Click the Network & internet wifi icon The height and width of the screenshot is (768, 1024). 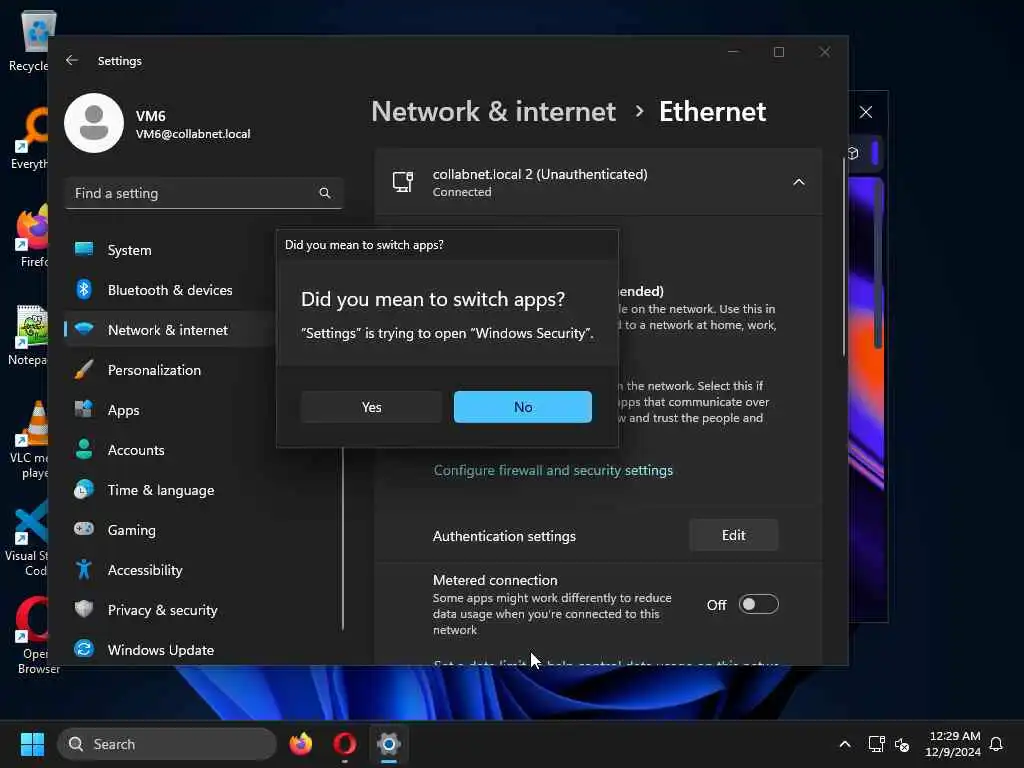(x=84, y=328)
